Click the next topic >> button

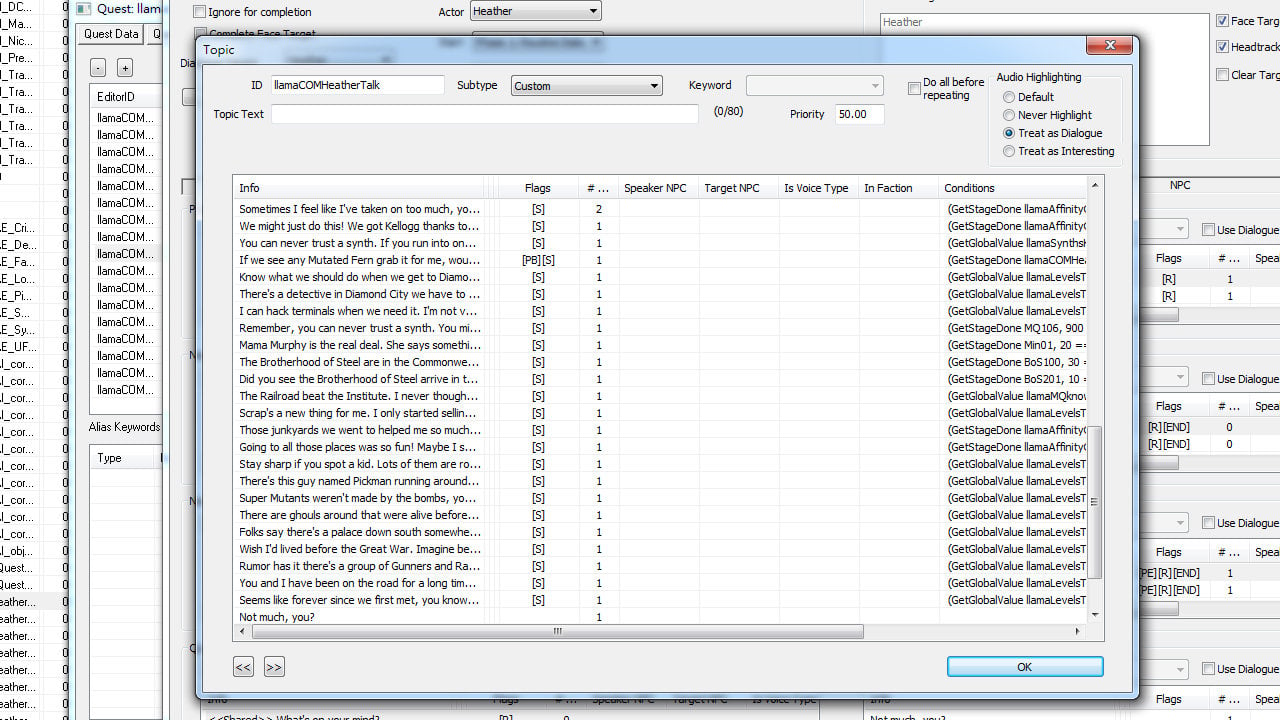click(x=274, y=667)
